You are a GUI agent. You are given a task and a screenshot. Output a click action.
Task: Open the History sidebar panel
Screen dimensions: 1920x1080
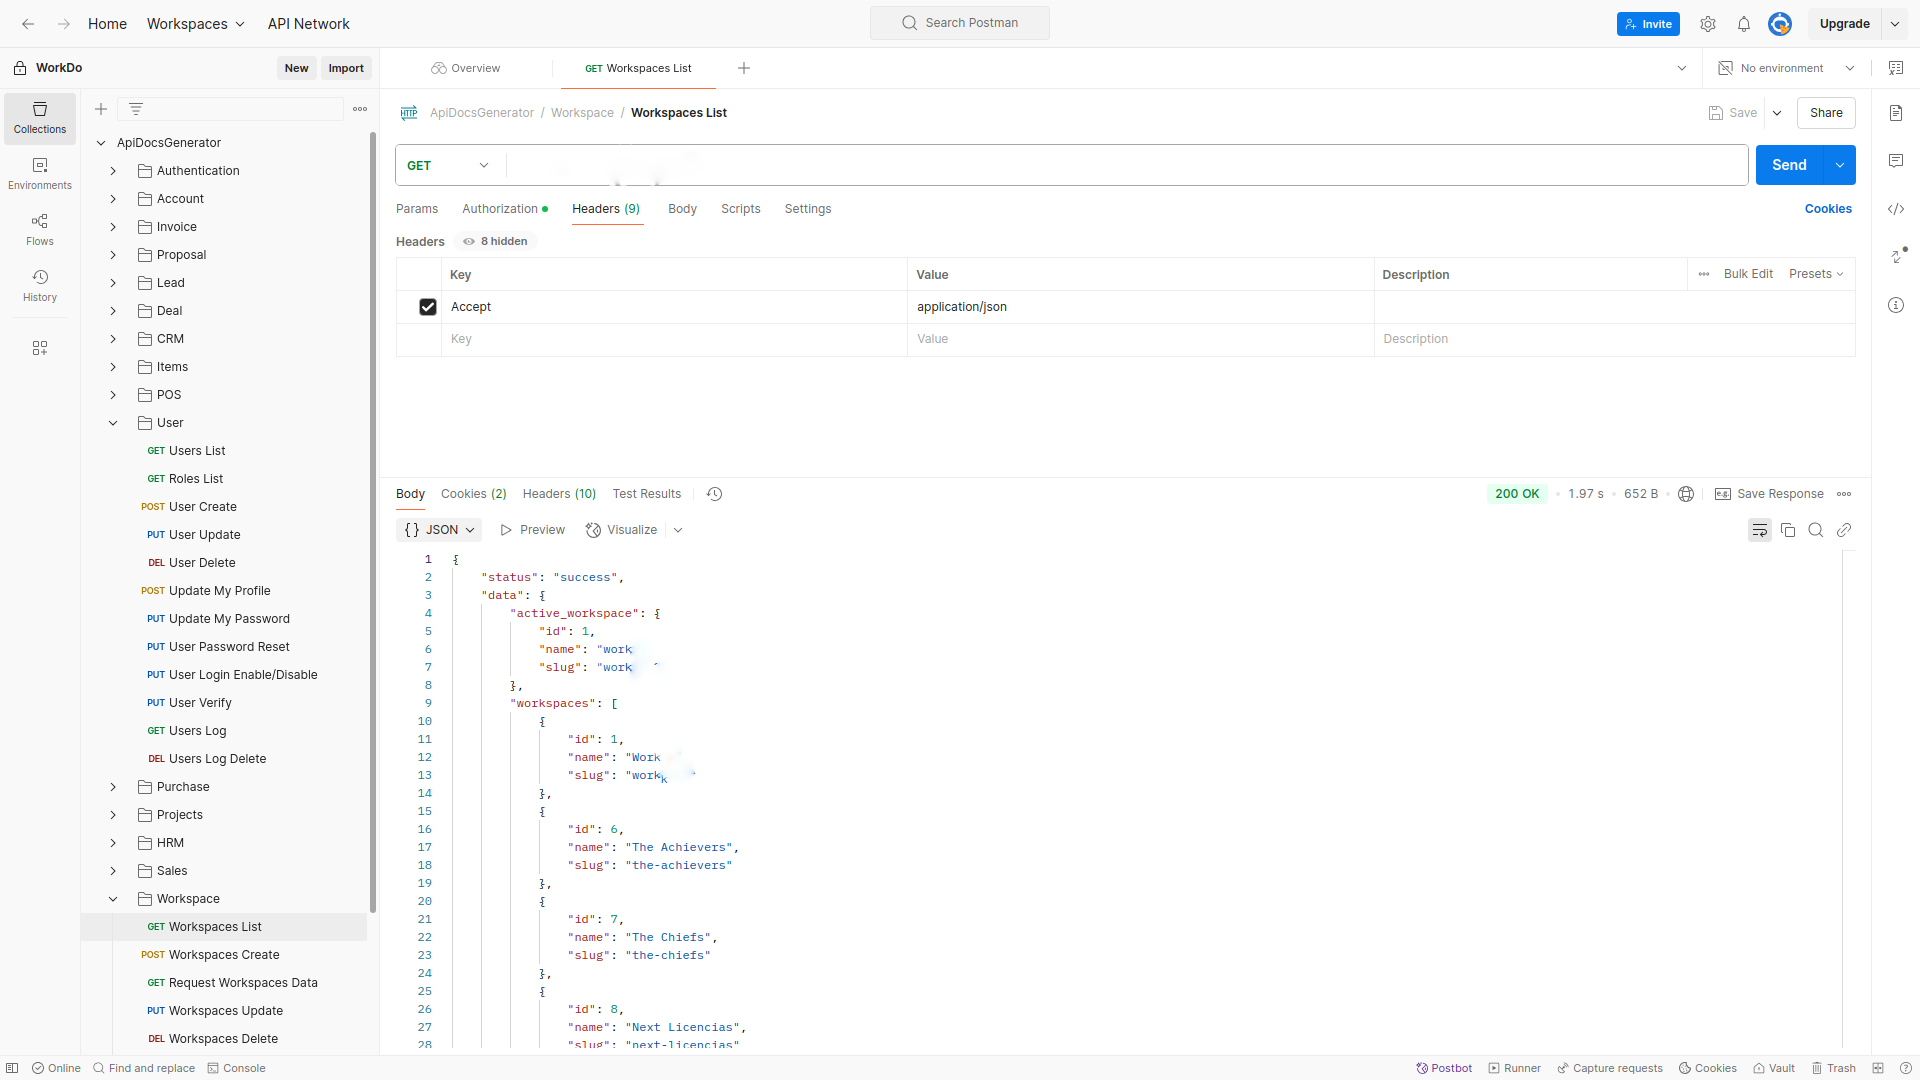pos(40,286)
